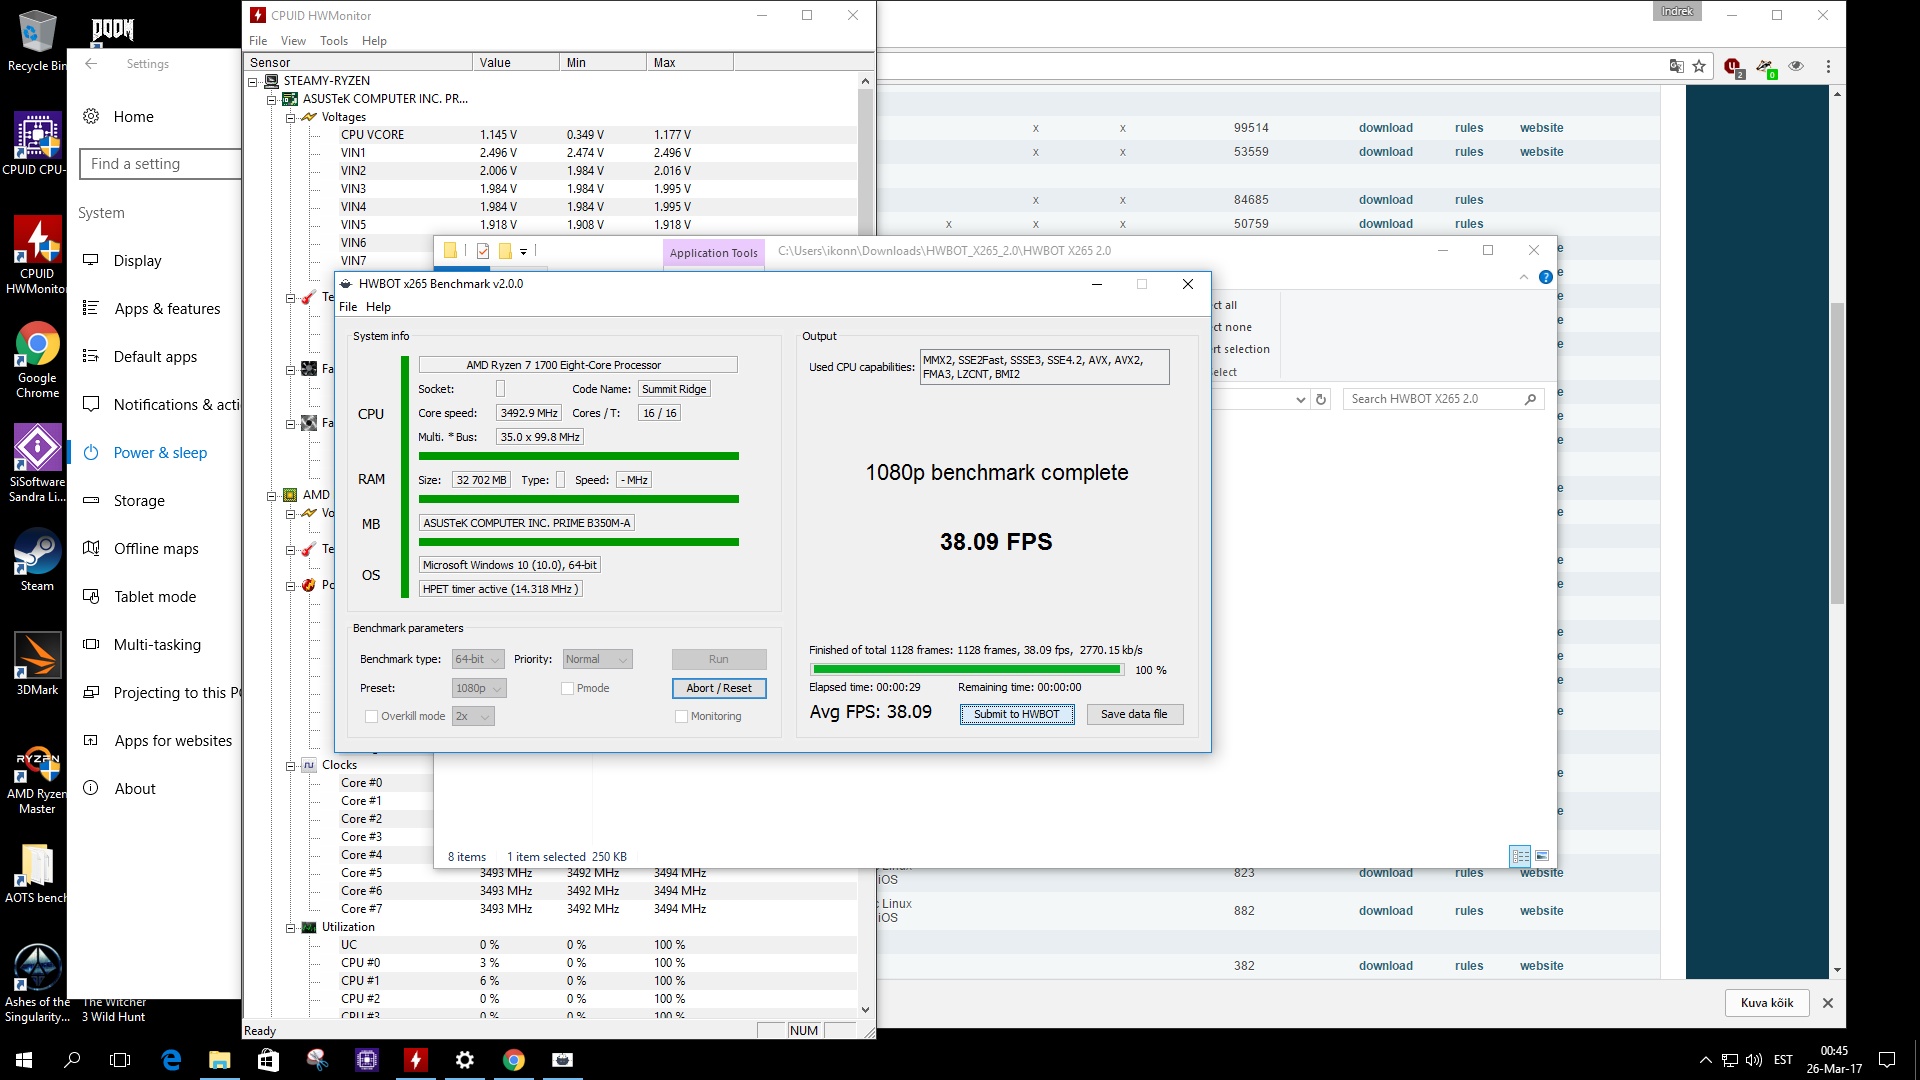This screenshot has width=1920, height=1080.
Task: Open Storage settings page
Action: click(139, 501)
